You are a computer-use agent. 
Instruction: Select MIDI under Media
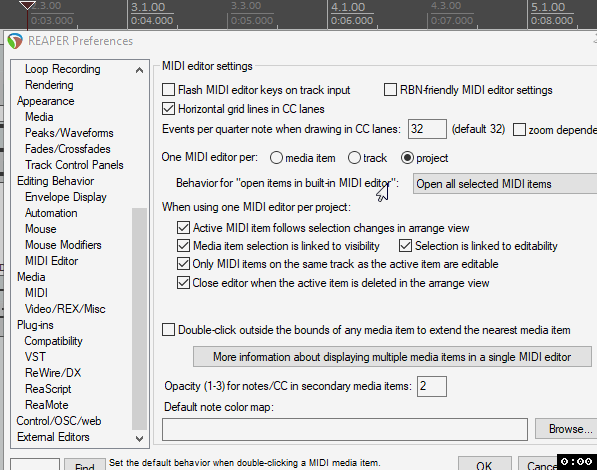click(37, 293)
